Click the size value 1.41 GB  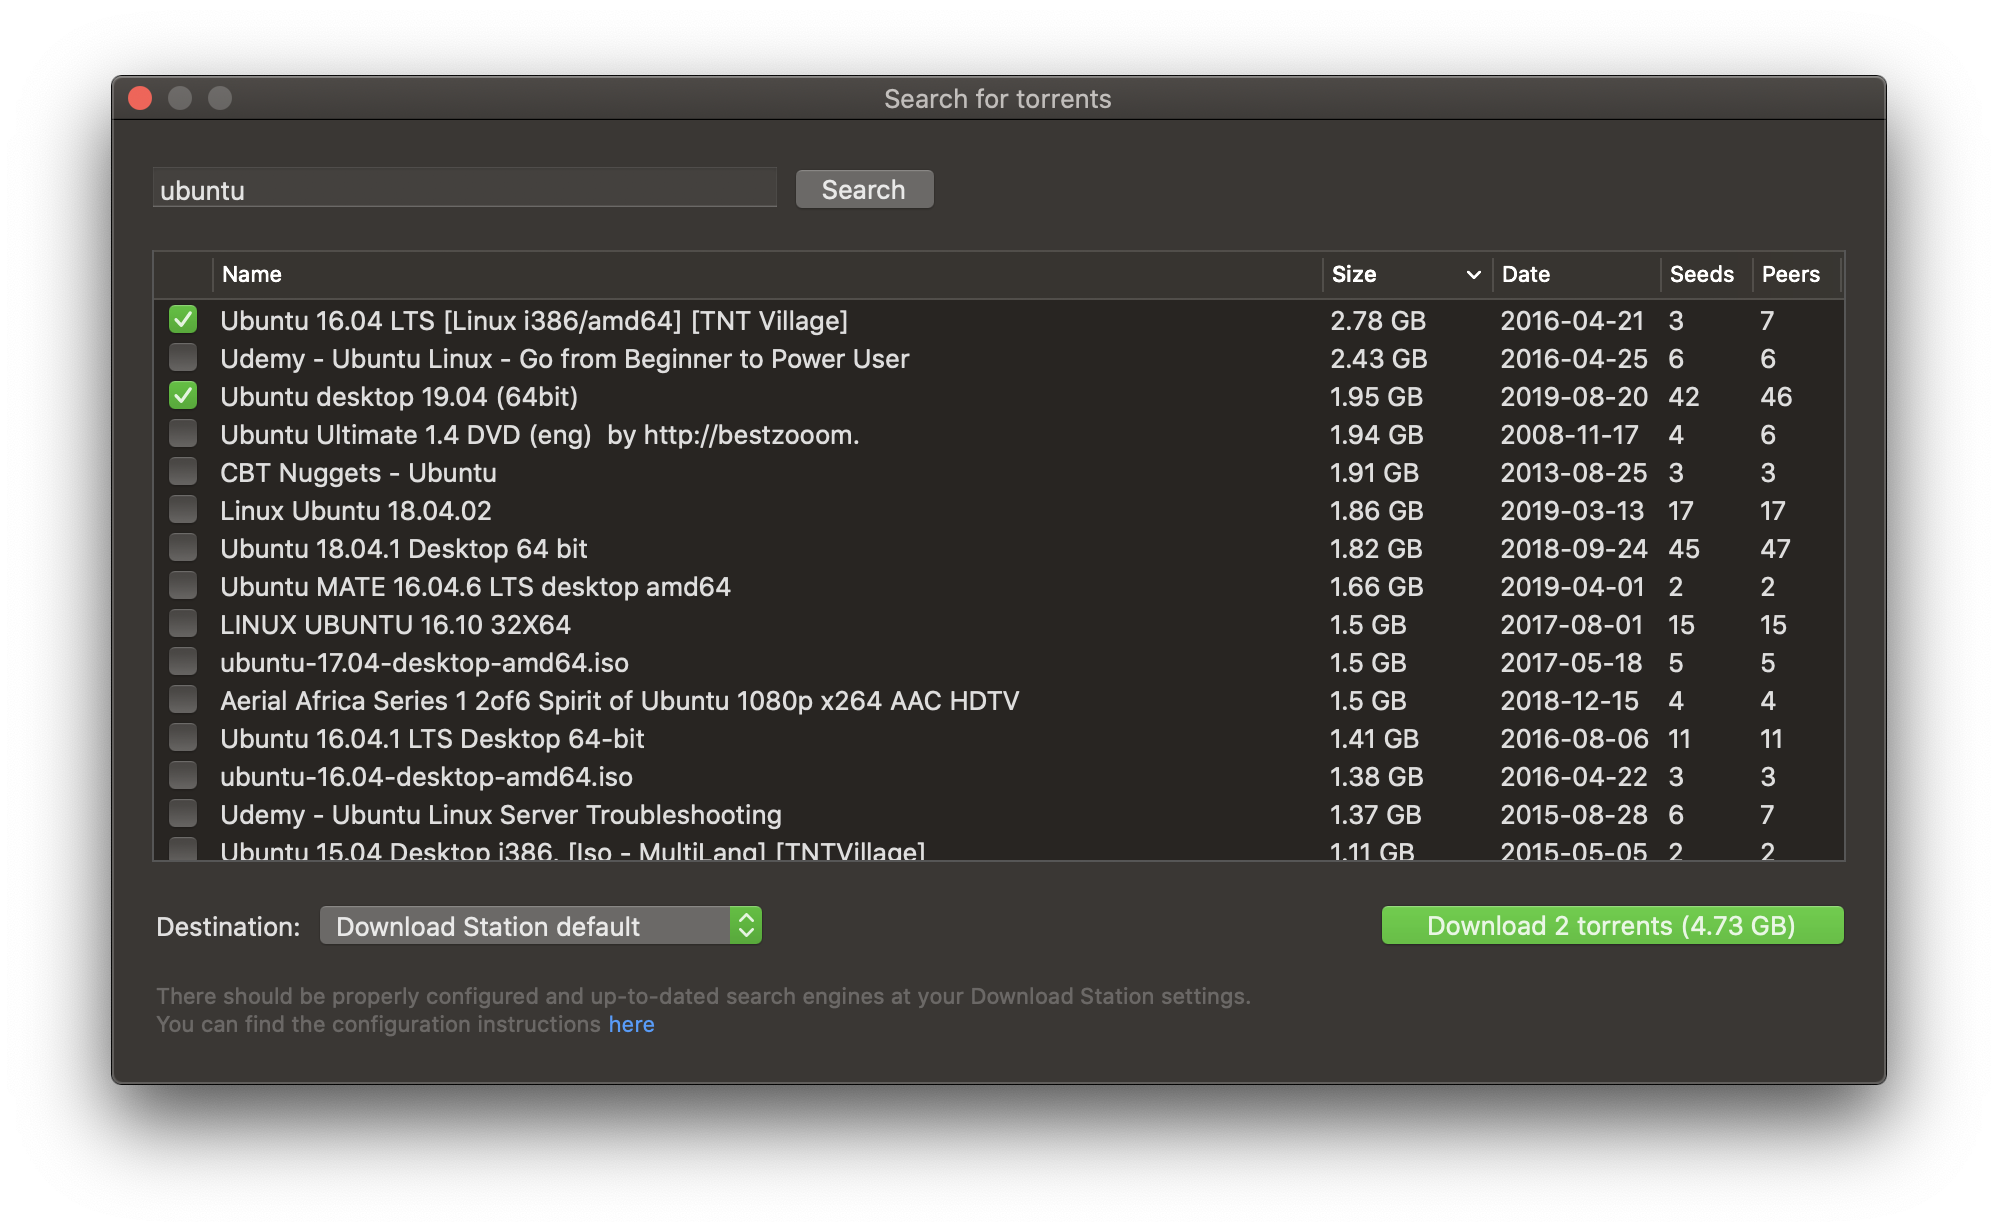coord(1374,739)
